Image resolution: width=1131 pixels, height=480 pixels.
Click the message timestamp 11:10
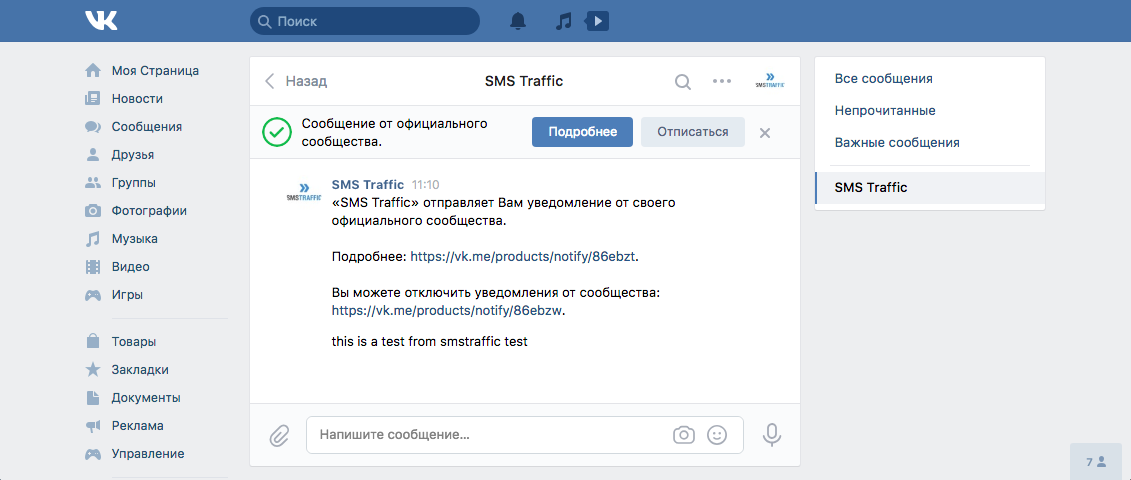click(425, 185)
